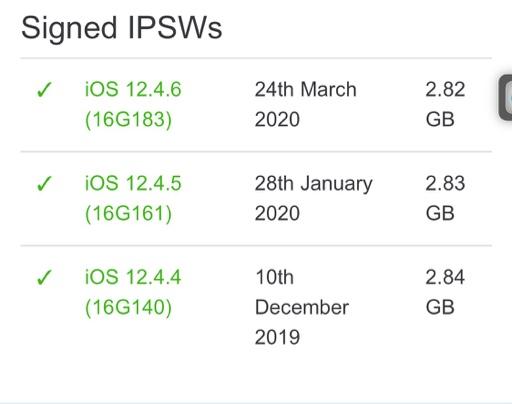Click the word December in last row
Viewport: 512px width, 404px height.
pos(302,307)
